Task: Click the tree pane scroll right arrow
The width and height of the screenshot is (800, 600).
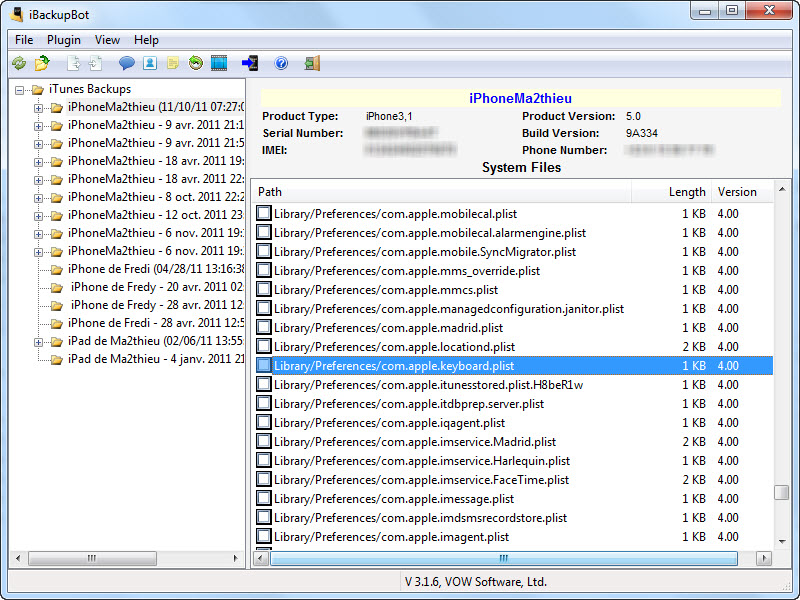Action: [x=235, y=558]
